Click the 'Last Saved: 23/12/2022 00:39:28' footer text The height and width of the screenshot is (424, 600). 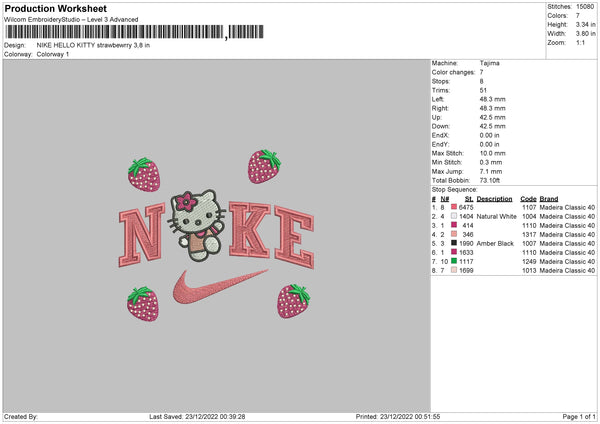[197, 416]
